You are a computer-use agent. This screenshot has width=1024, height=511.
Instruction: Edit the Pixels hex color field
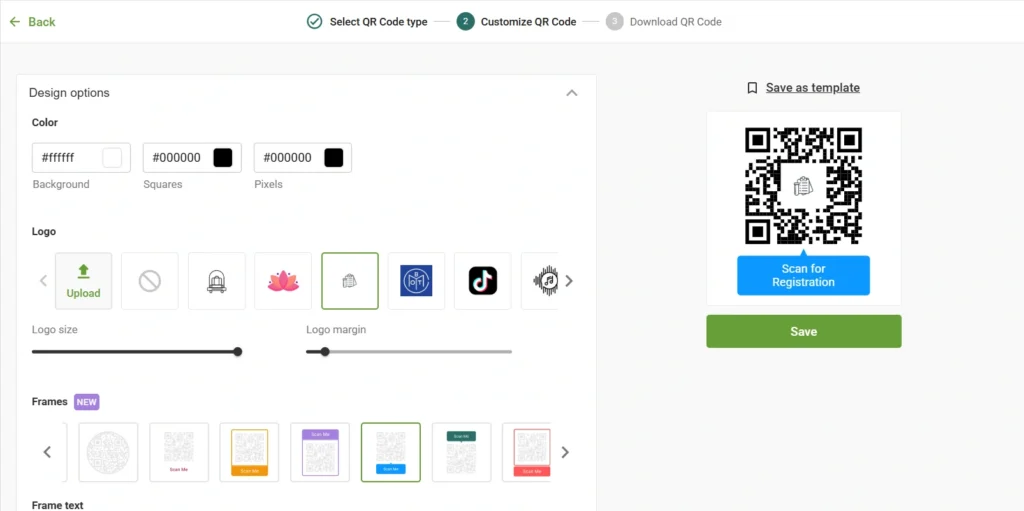[302, 157]
